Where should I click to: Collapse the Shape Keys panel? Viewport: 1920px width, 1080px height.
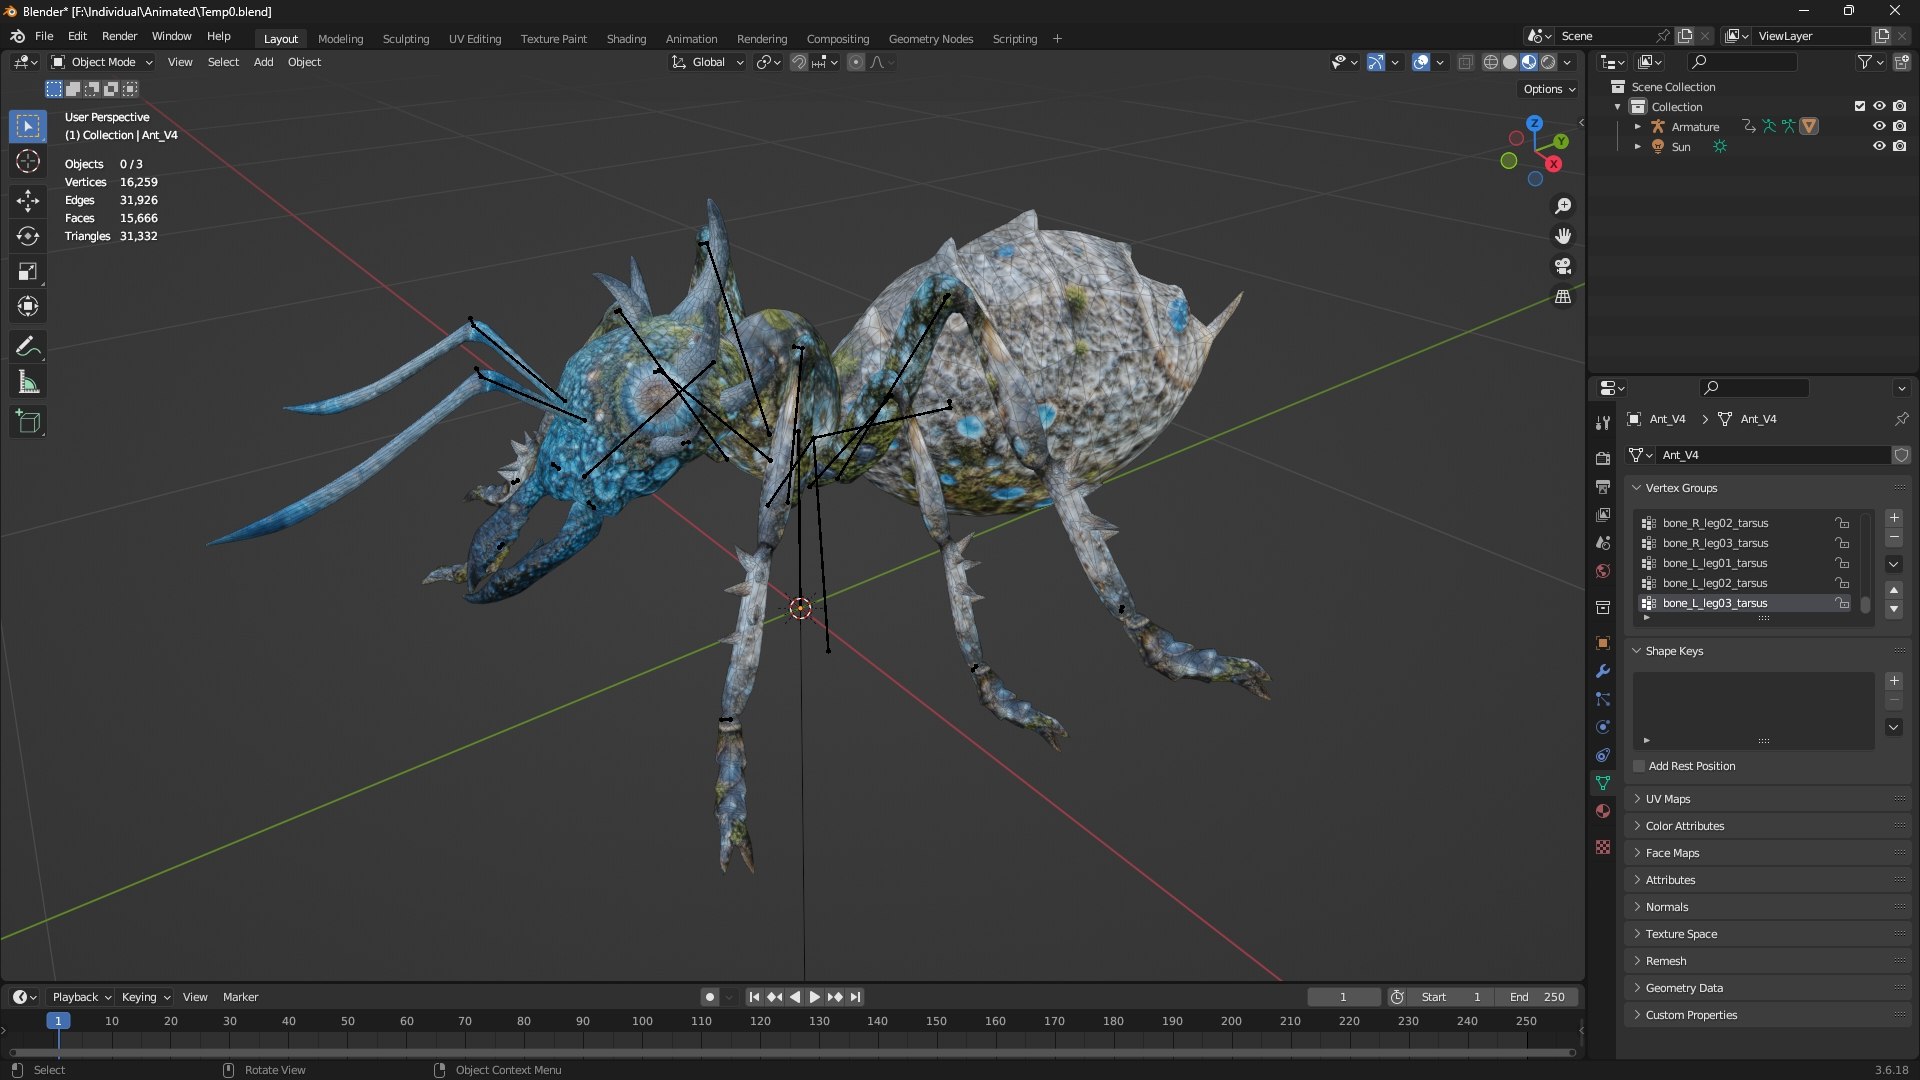1673,651
